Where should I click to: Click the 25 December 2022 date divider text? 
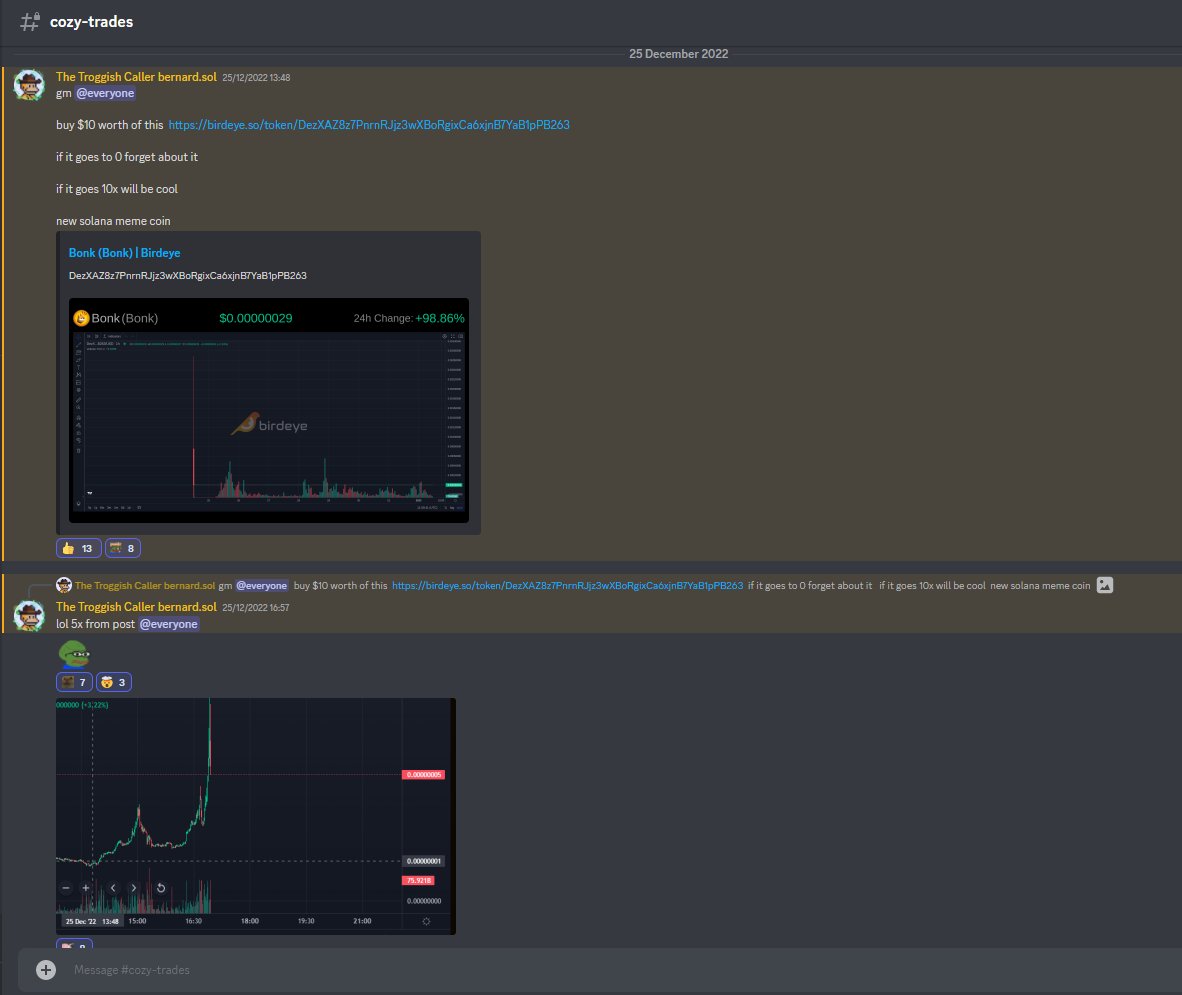678,54
